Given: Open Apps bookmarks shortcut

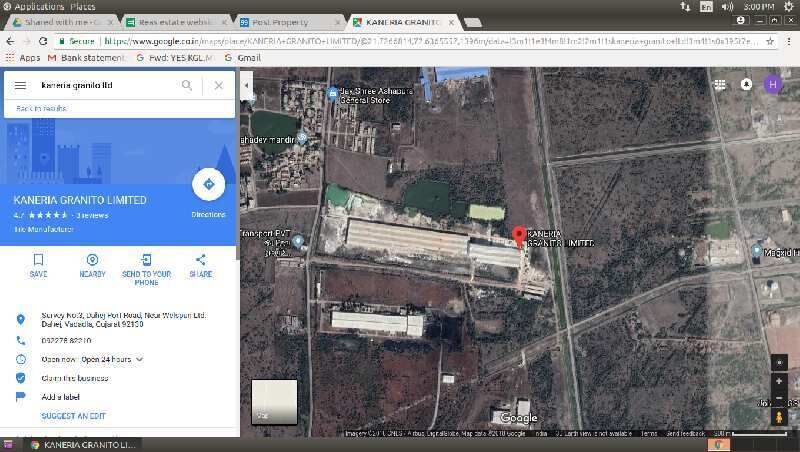Looking at the screenshot, I should point(22,58).
